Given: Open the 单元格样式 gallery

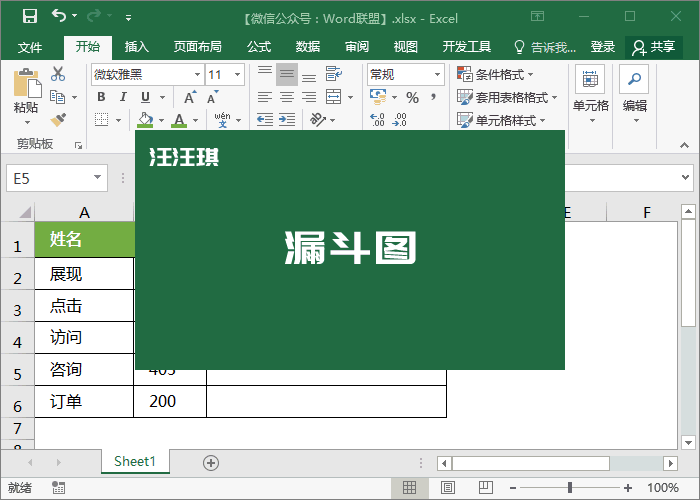Looking at the screenshot, I should pyautogui.click(x=501, y=120).
